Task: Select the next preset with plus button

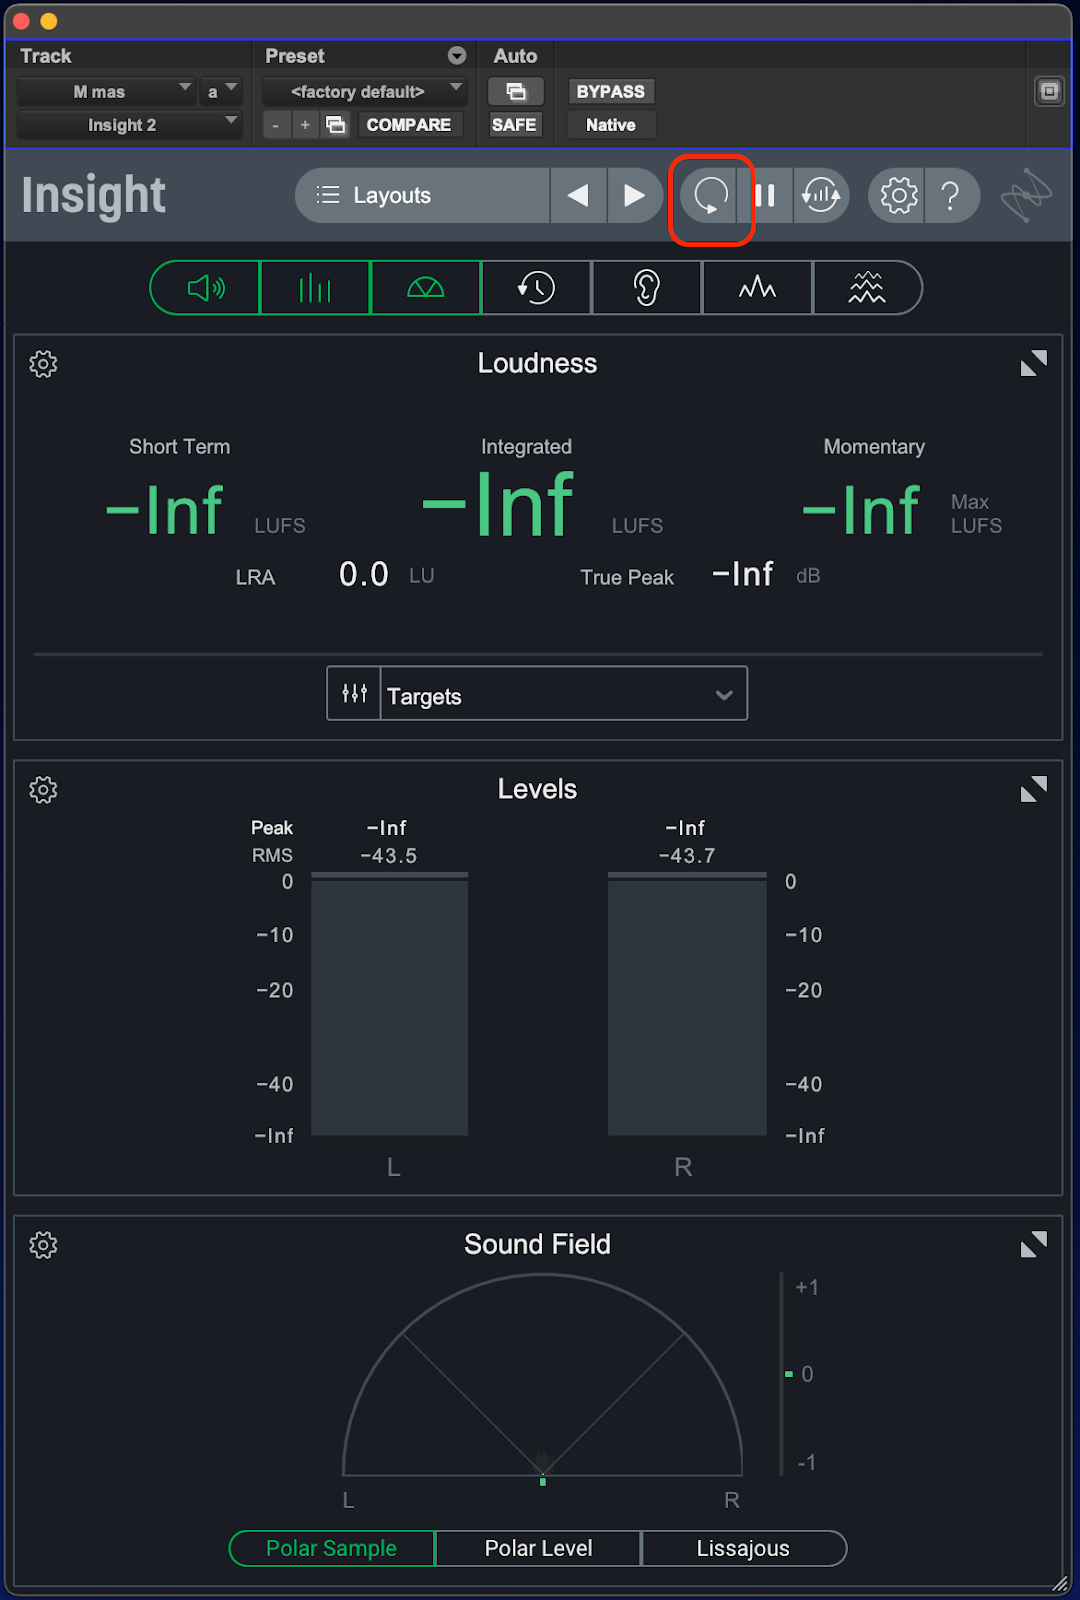Action: pos(305,125)
